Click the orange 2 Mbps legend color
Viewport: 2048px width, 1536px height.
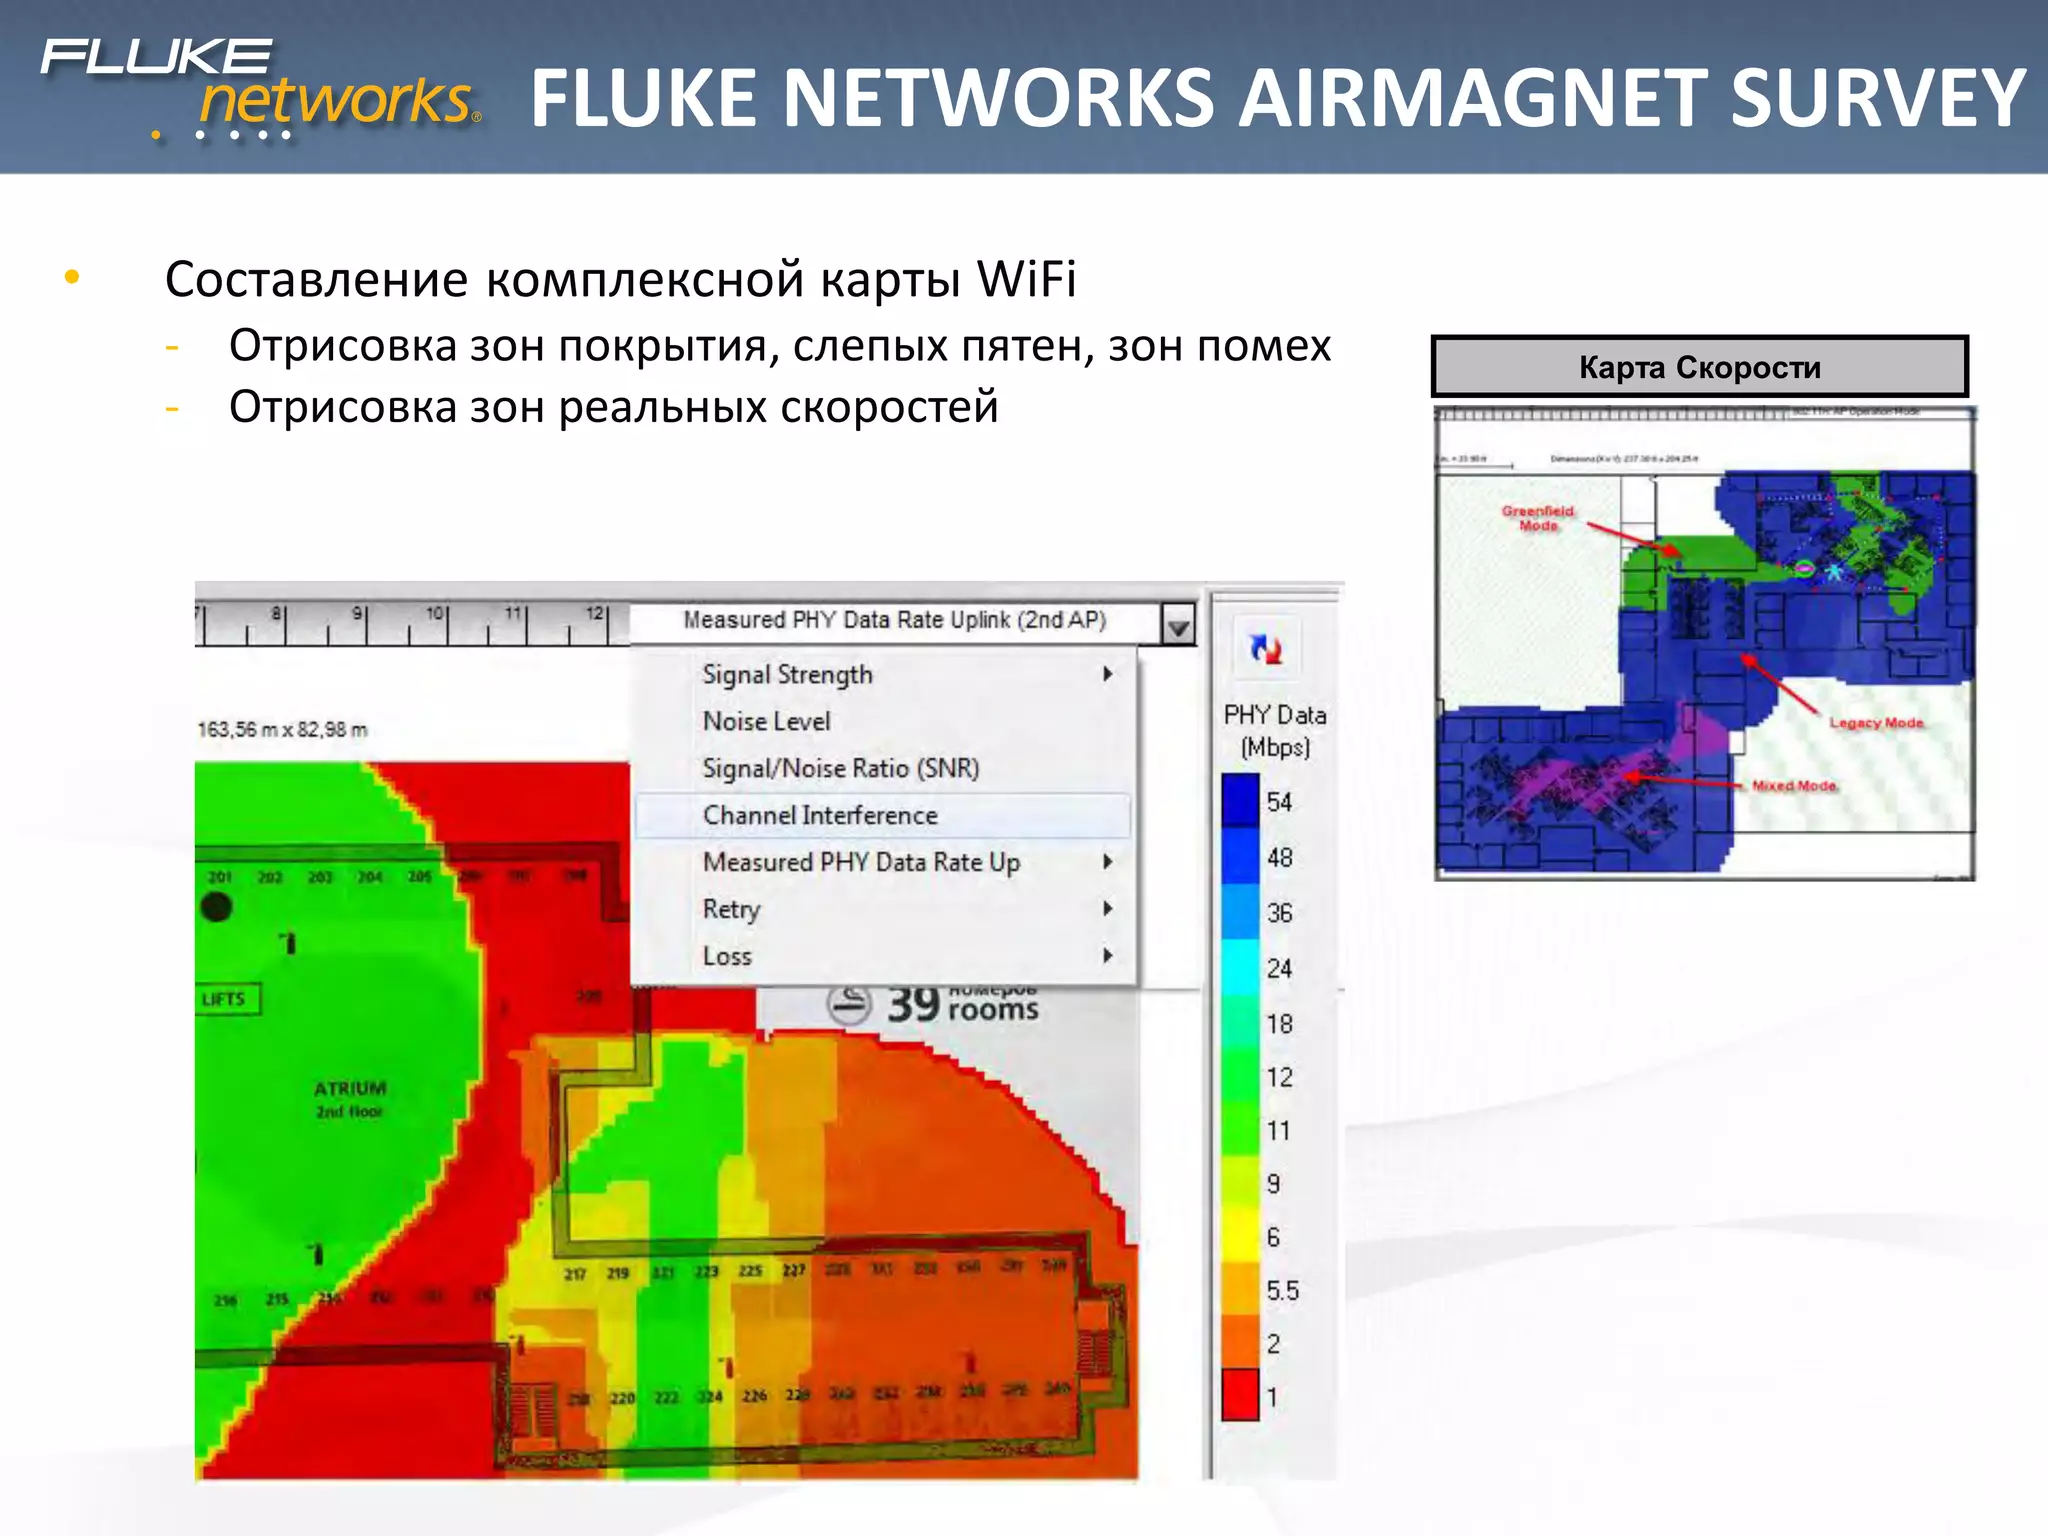click(1240, 1342)
